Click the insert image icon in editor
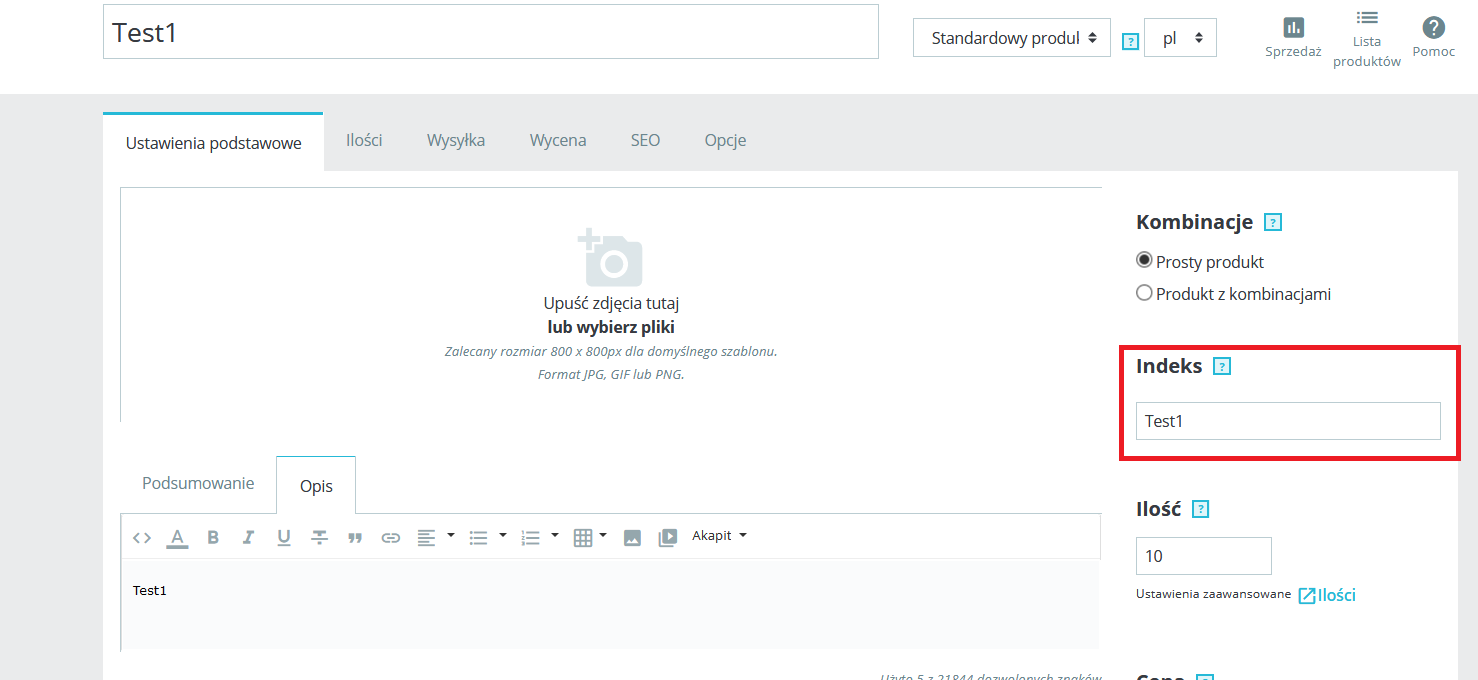 tap(632, 538)
